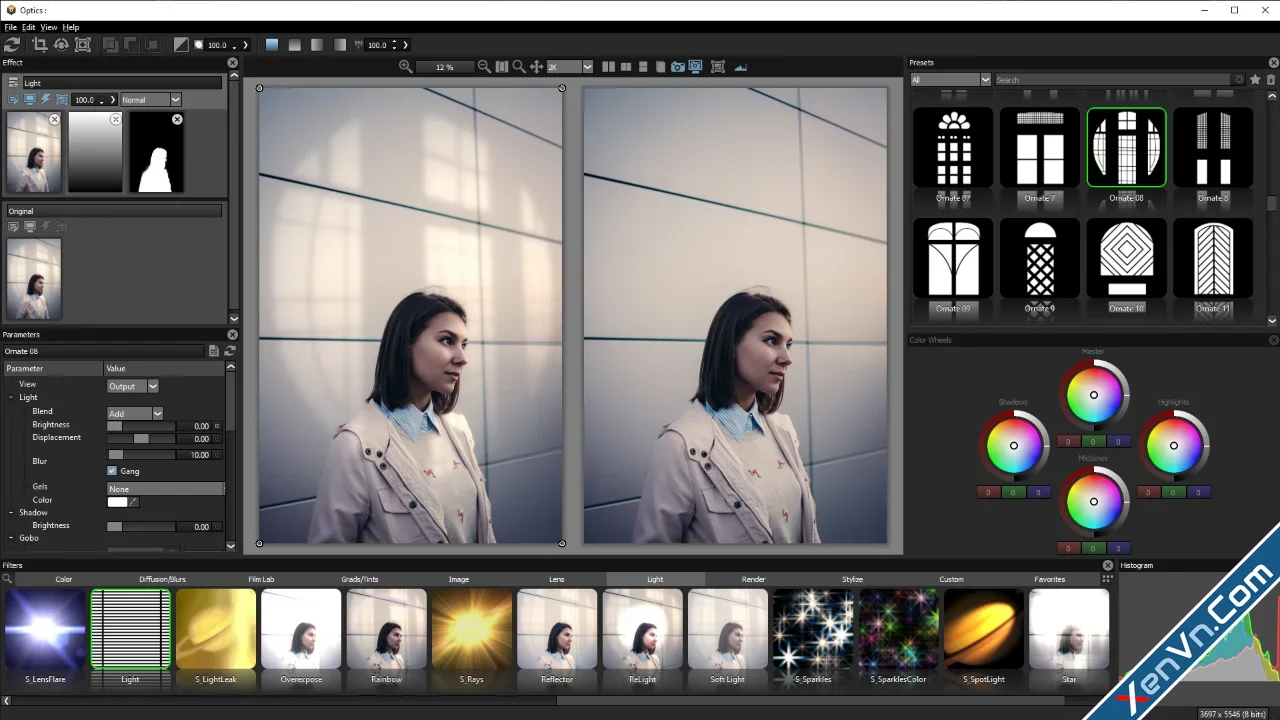This screenshot has height=720, width=1280.
Task: Open the Edit menu
Action: [x=29, y=27]
